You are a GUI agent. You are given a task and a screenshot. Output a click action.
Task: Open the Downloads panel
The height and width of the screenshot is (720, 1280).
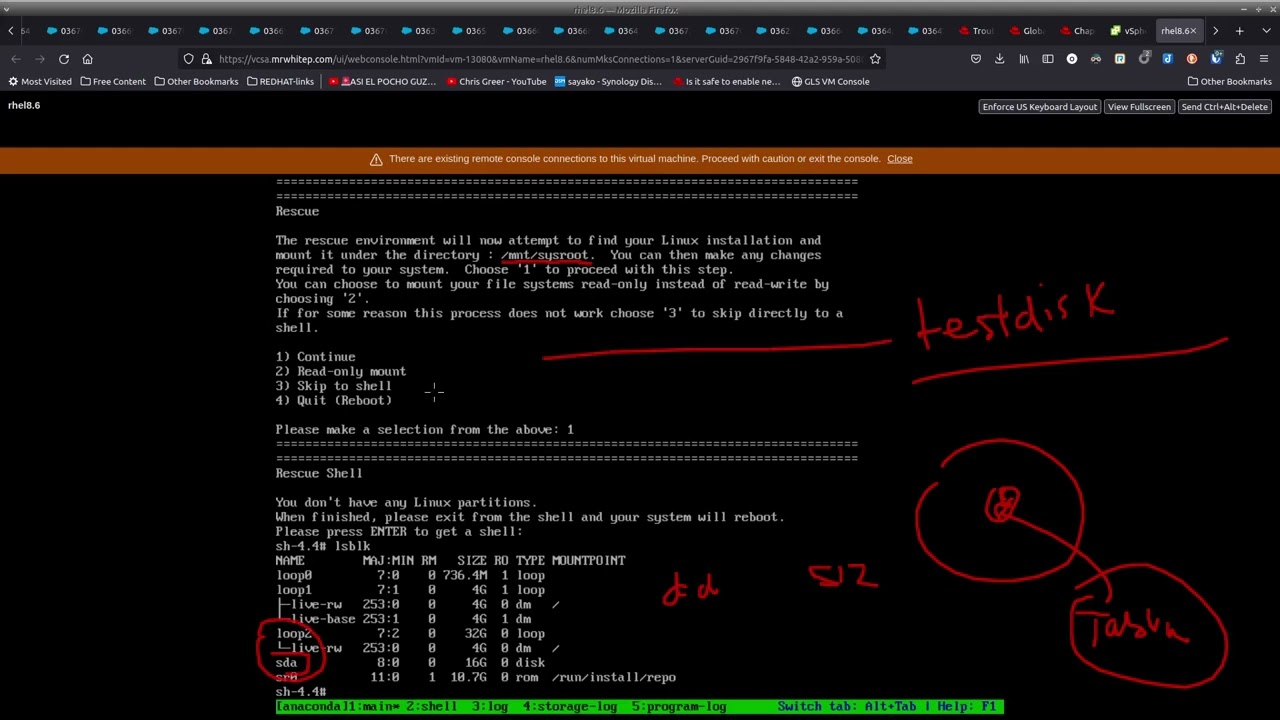[1000, 59]
